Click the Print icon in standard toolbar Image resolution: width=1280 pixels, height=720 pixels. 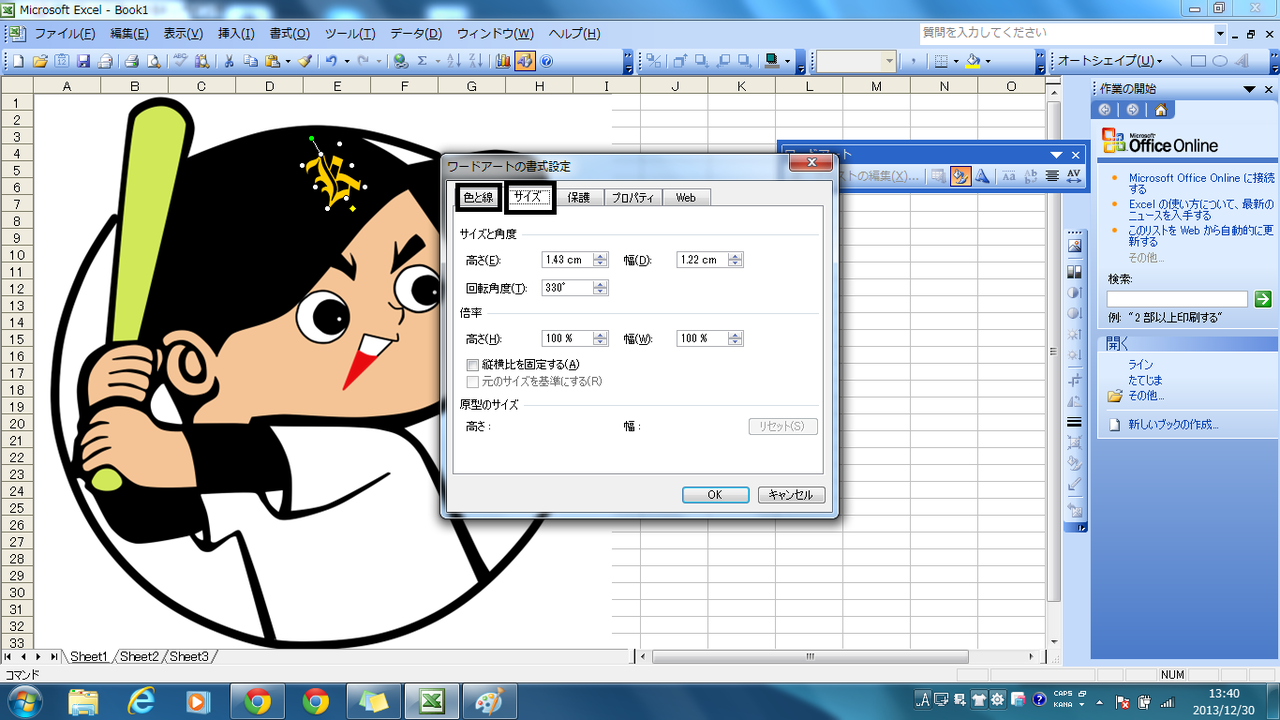[x=131, y=61]
